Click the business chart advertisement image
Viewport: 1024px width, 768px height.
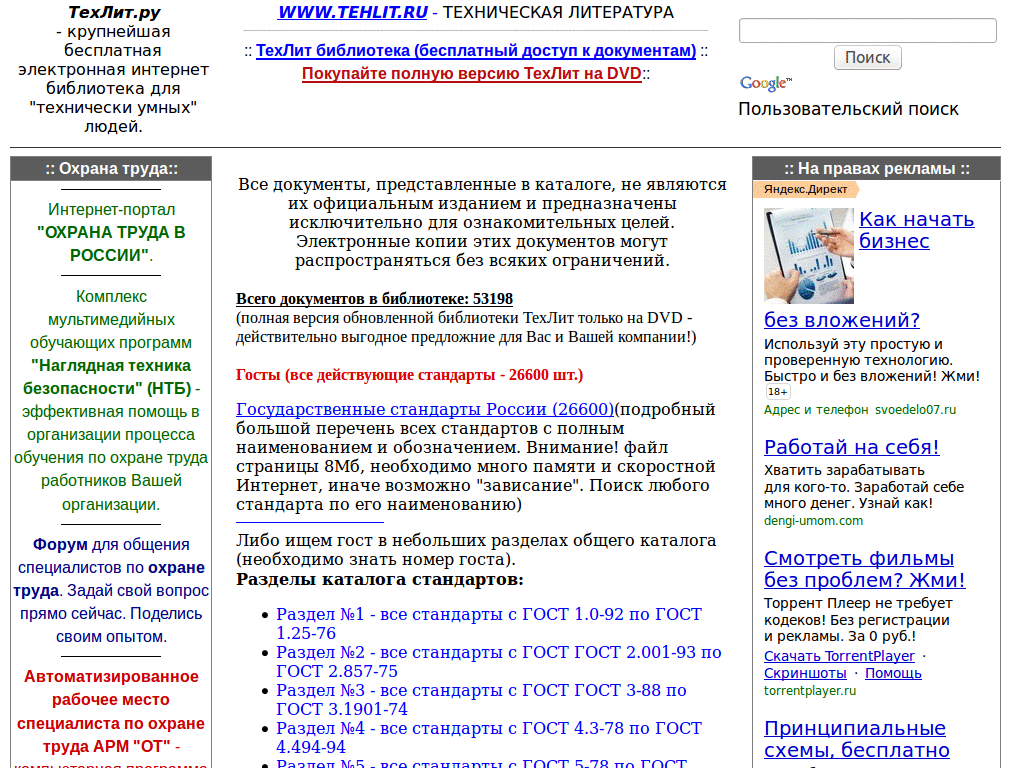809,255
